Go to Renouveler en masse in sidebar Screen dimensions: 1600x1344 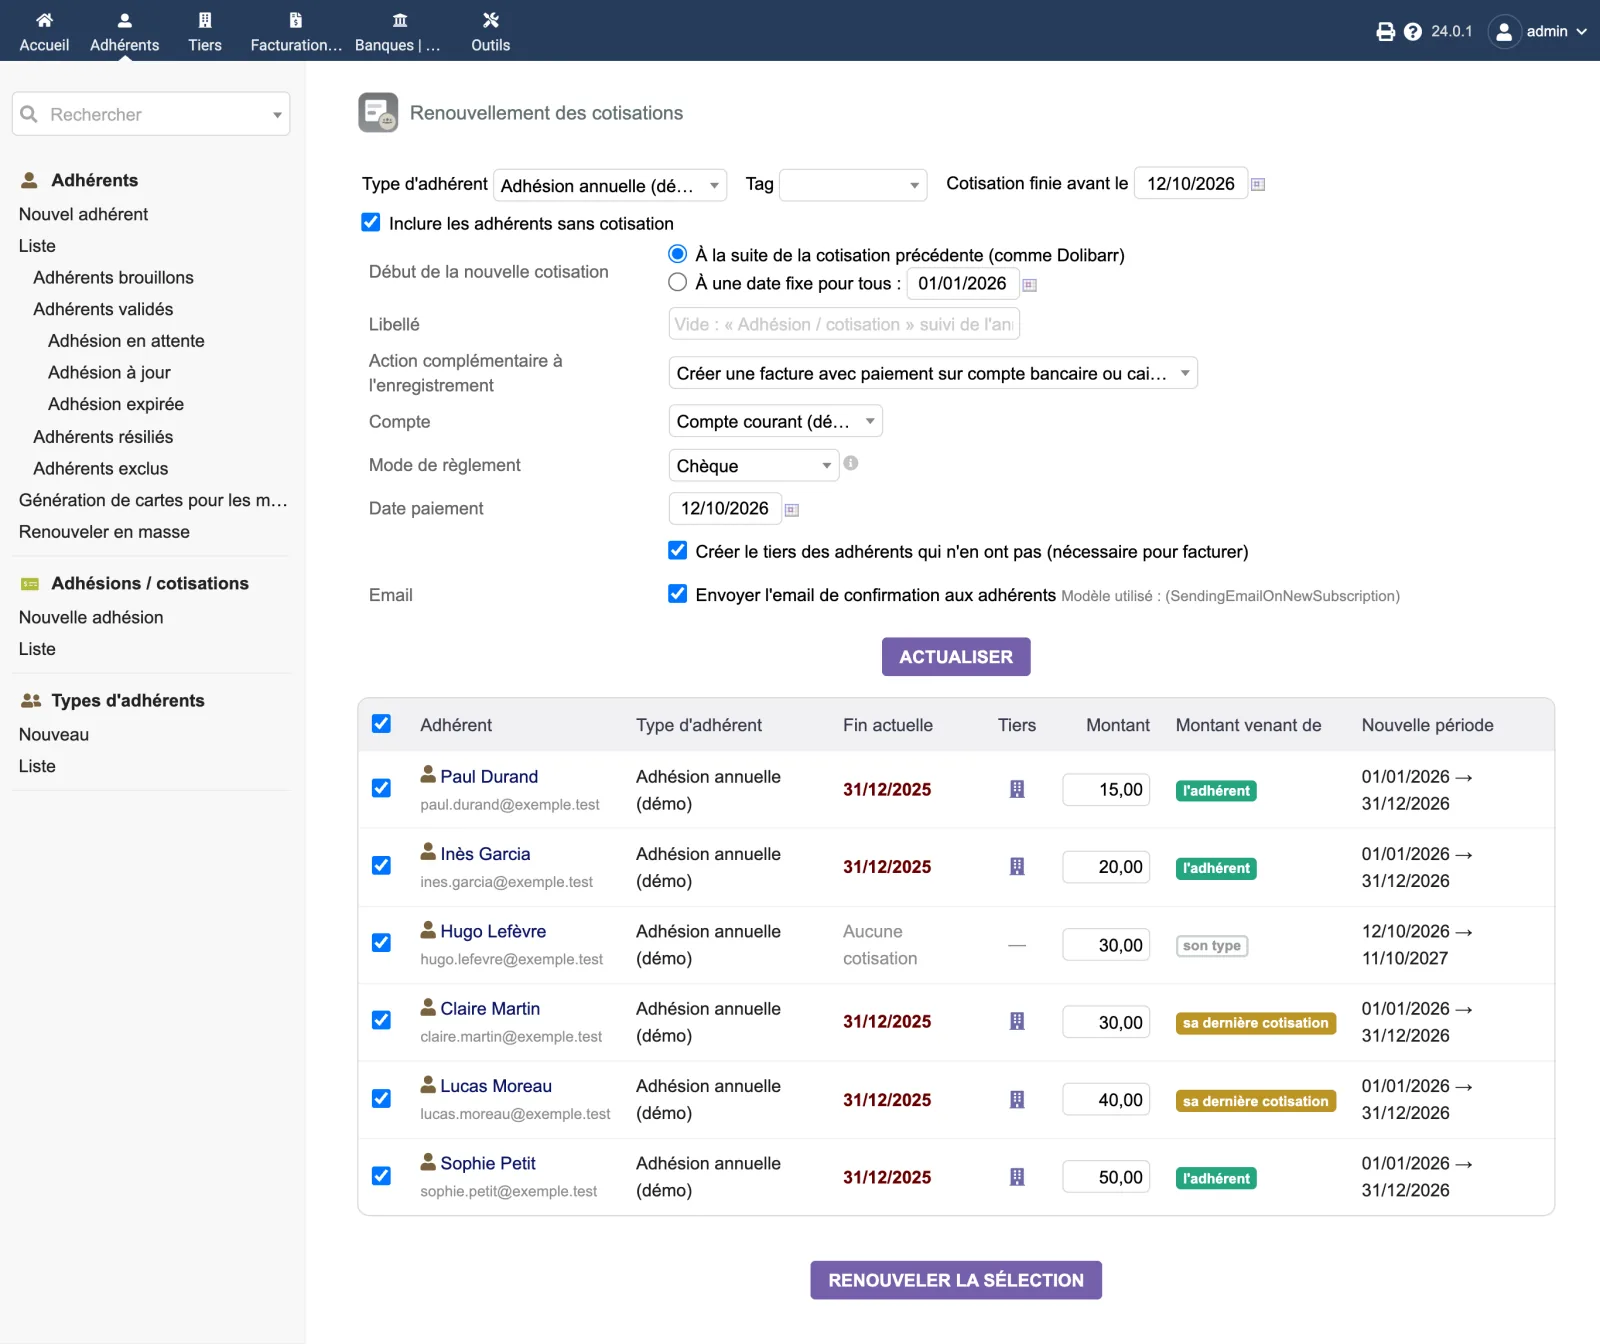[104, 532]
